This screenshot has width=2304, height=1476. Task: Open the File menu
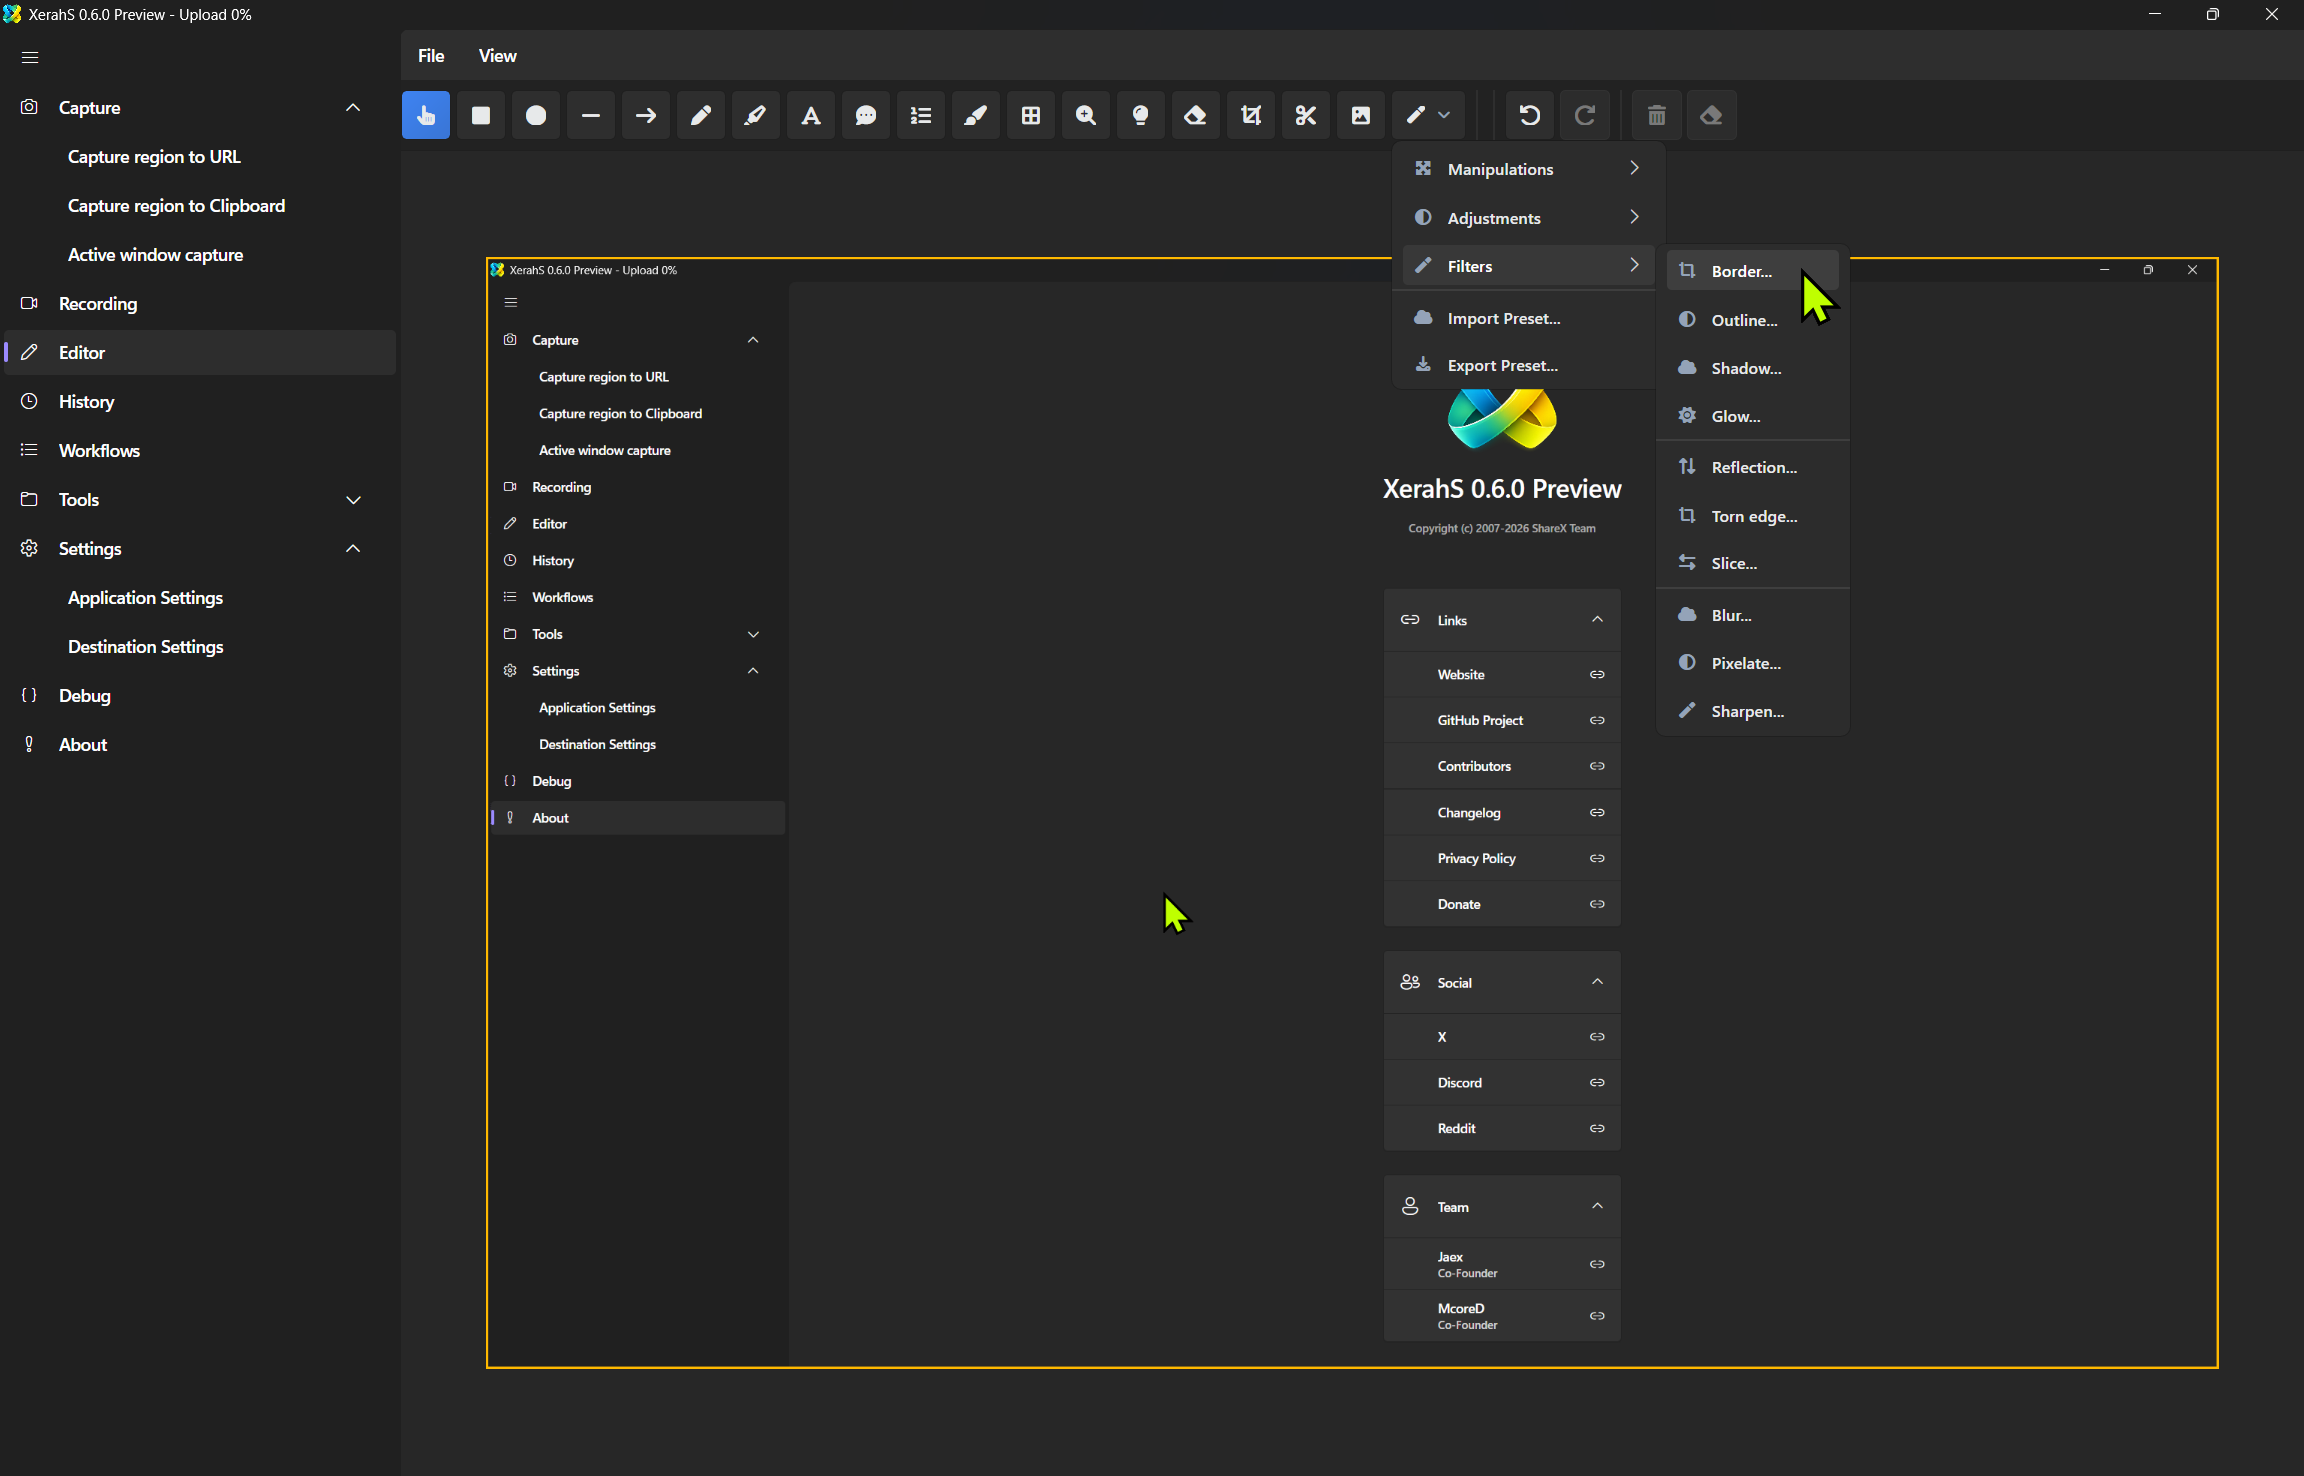pos(430,55)
